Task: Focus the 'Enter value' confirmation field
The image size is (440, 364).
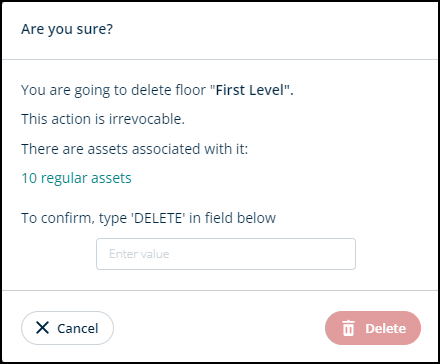Action: pos(226,254)
